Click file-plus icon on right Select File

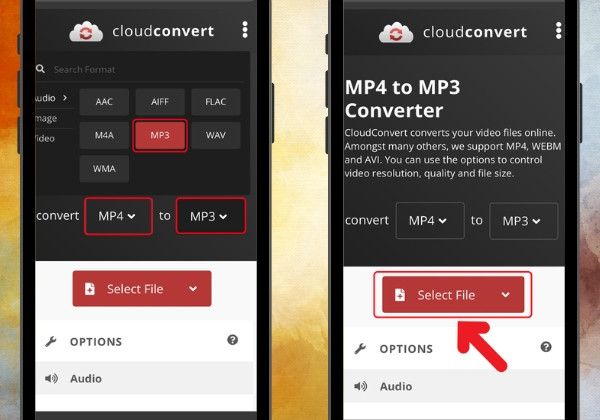pos(400,295)
